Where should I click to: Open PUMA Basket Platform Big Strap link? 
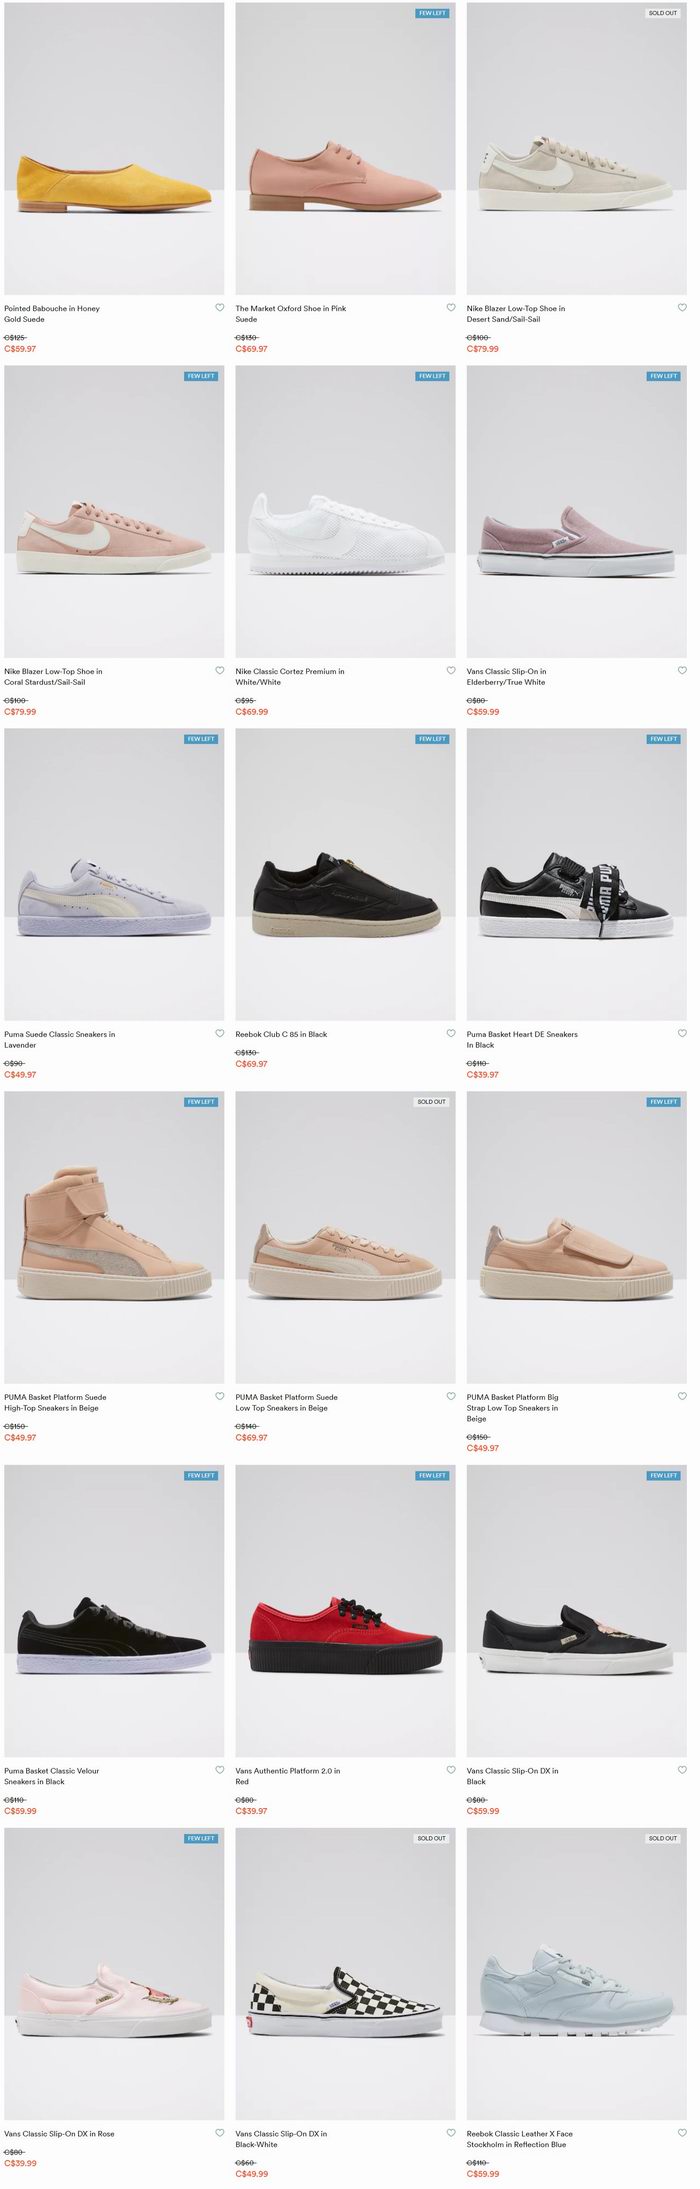[x=513, y=1408]
